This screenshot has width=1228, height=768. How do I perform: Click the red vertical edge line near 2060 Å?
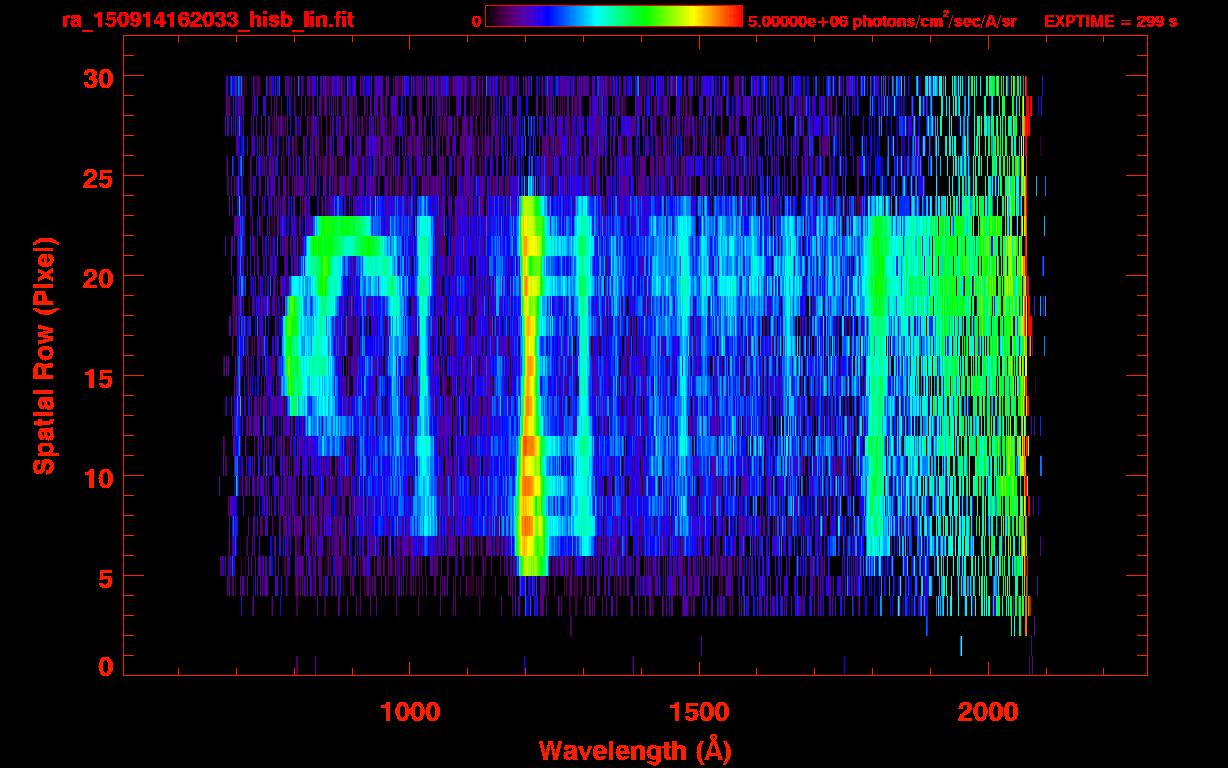1026,350
